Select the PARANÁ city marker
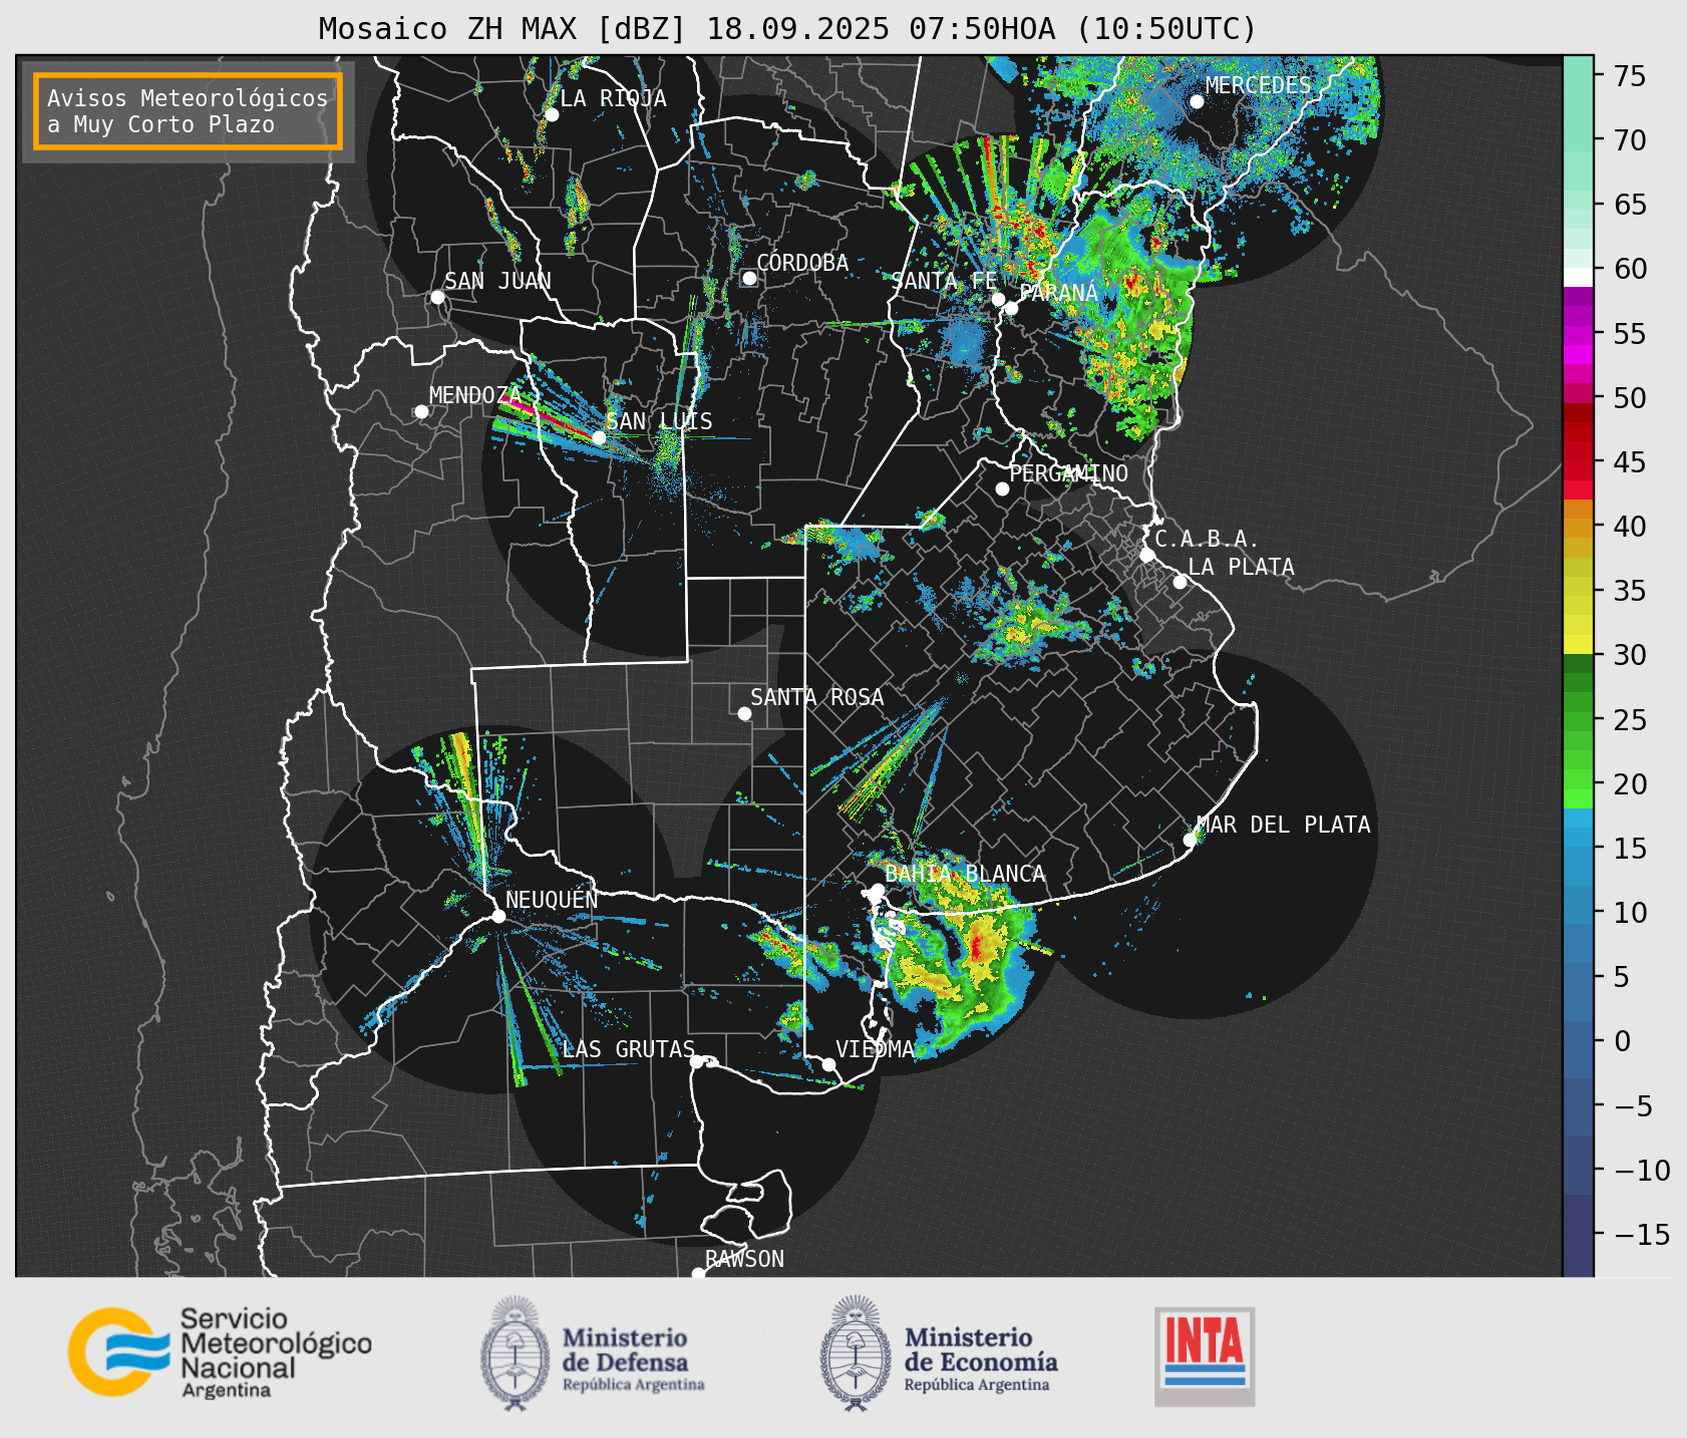 point(1011,308)
